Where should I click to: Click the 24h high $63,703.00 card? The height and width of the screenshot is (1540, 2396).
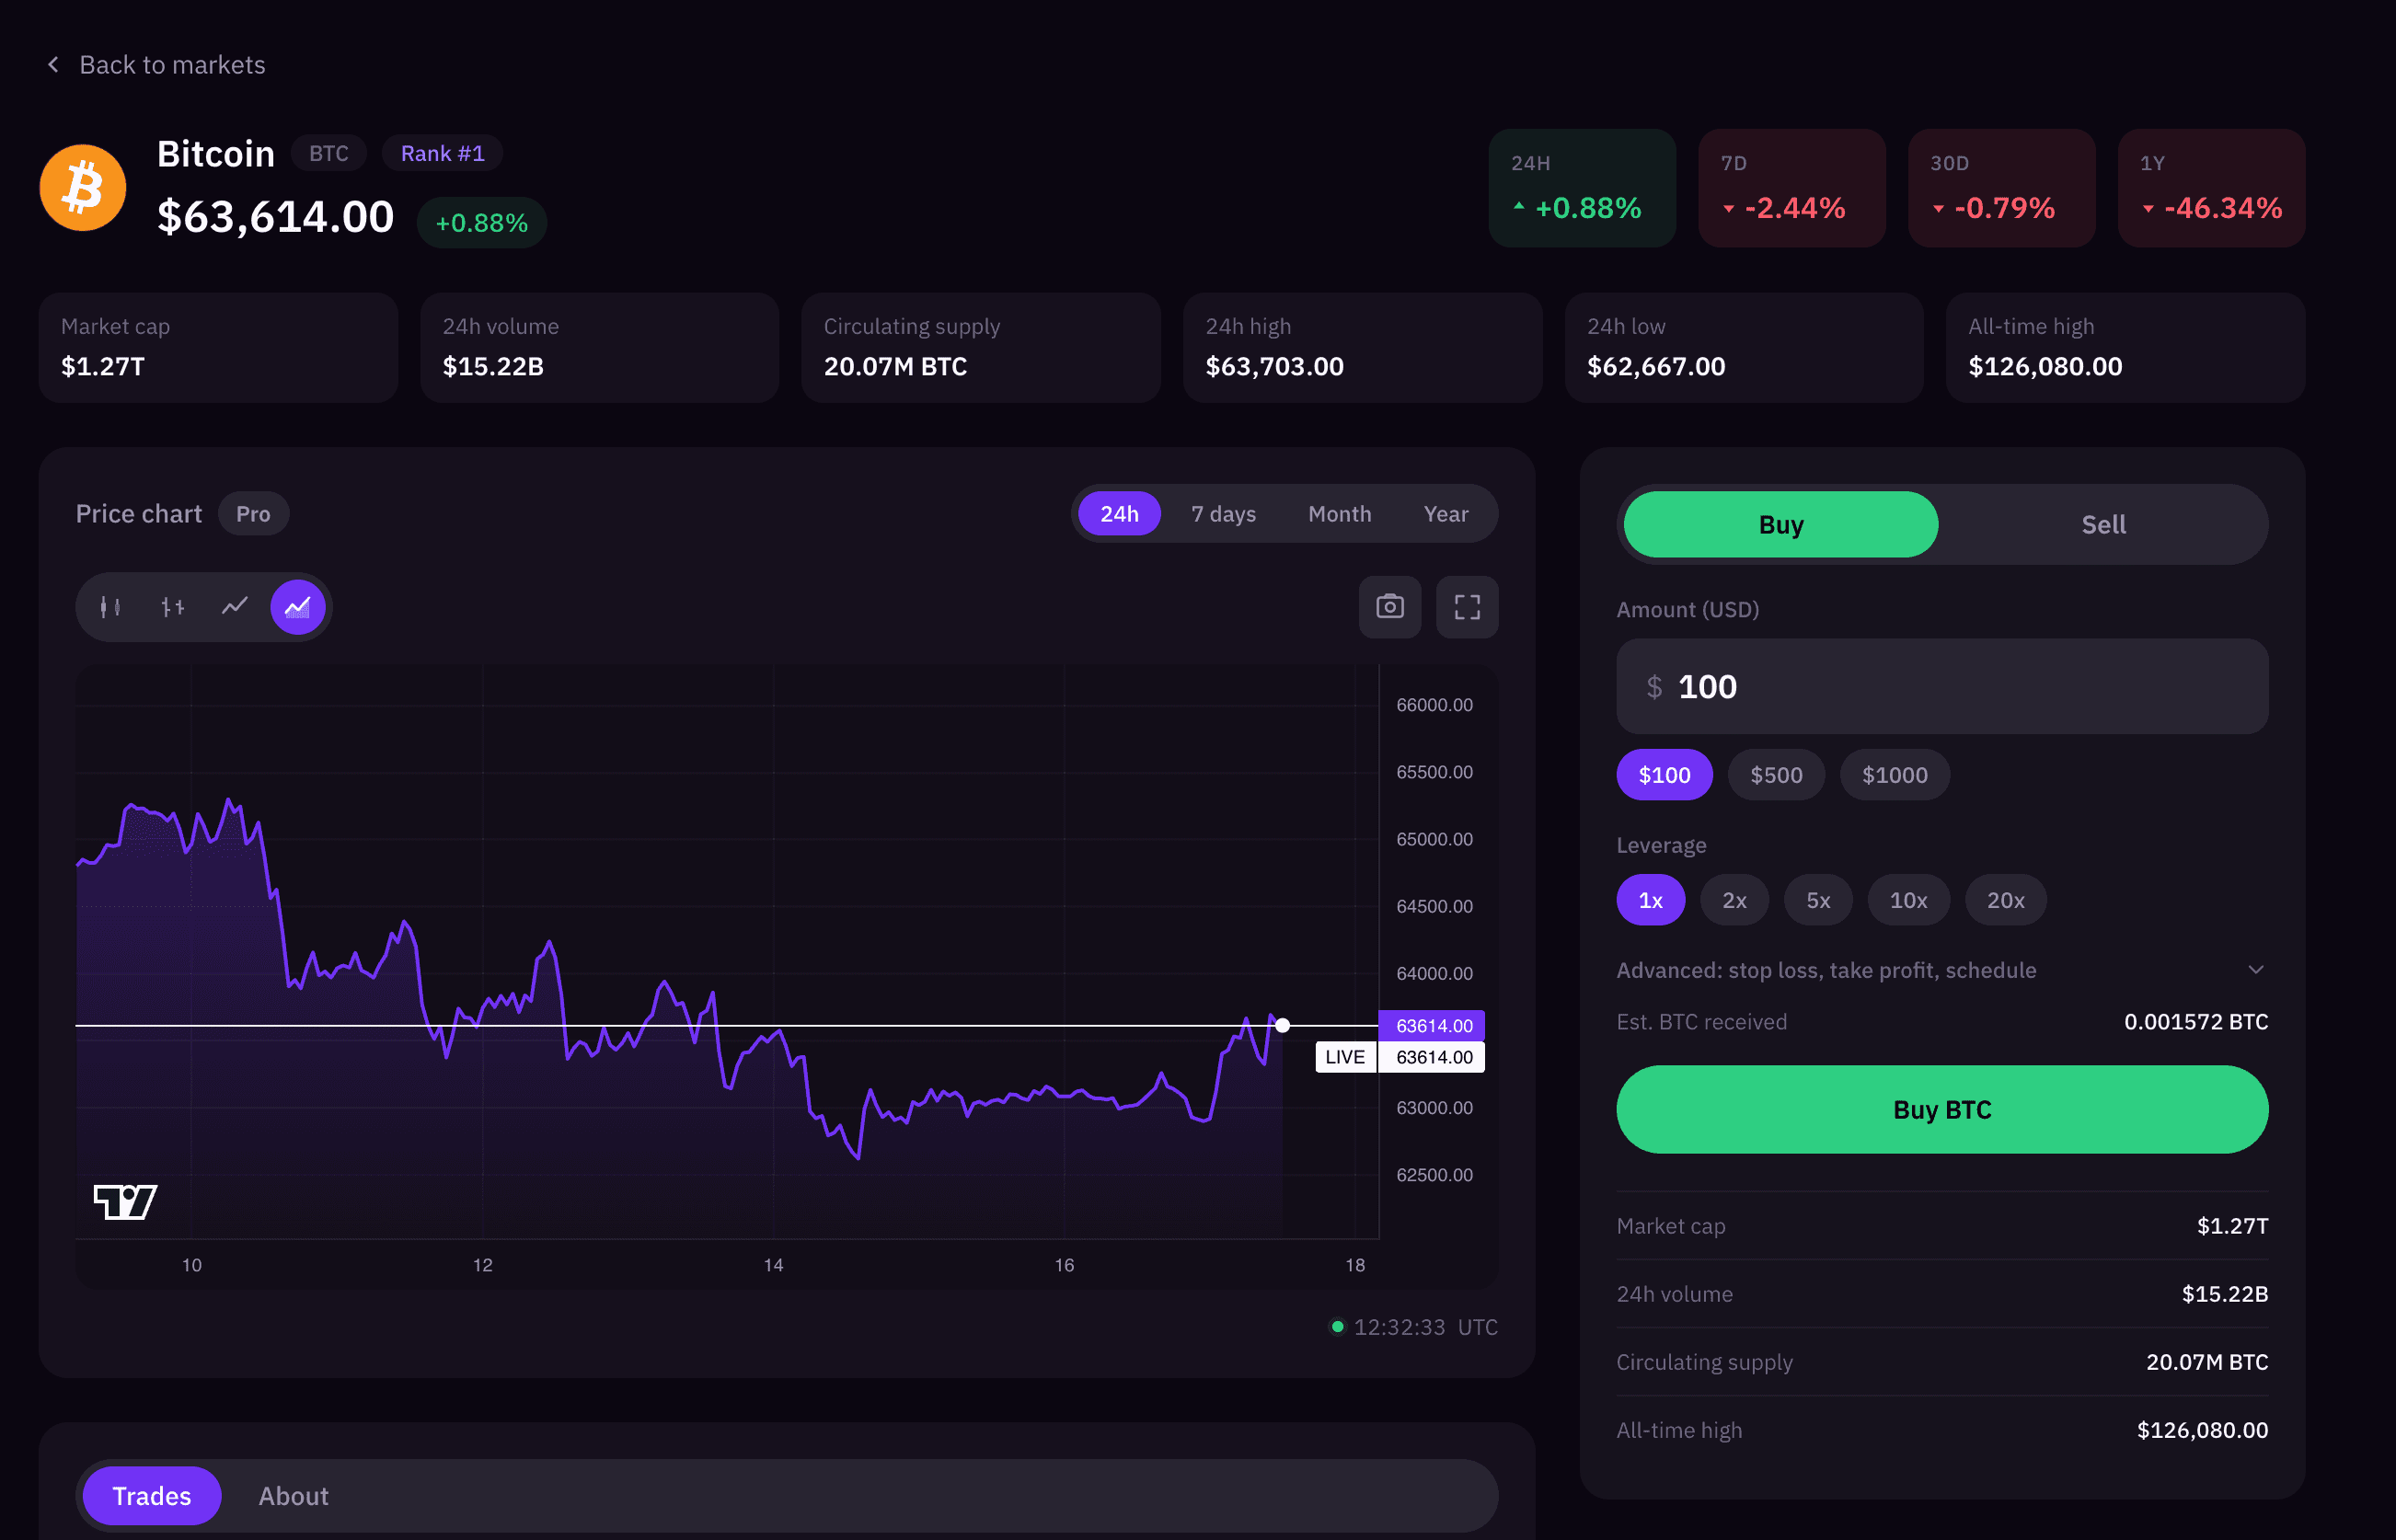[x=1362, y=348]
